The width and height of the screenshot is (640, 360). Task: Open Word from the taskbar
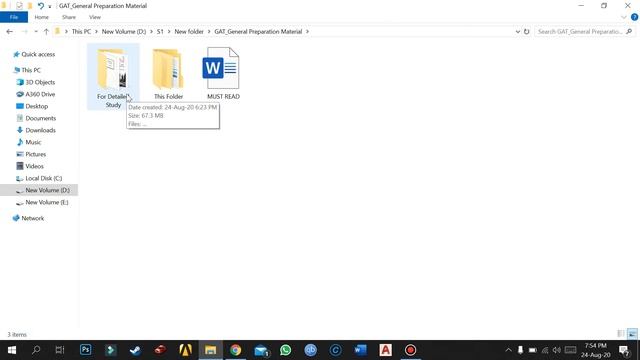(360, 350)
